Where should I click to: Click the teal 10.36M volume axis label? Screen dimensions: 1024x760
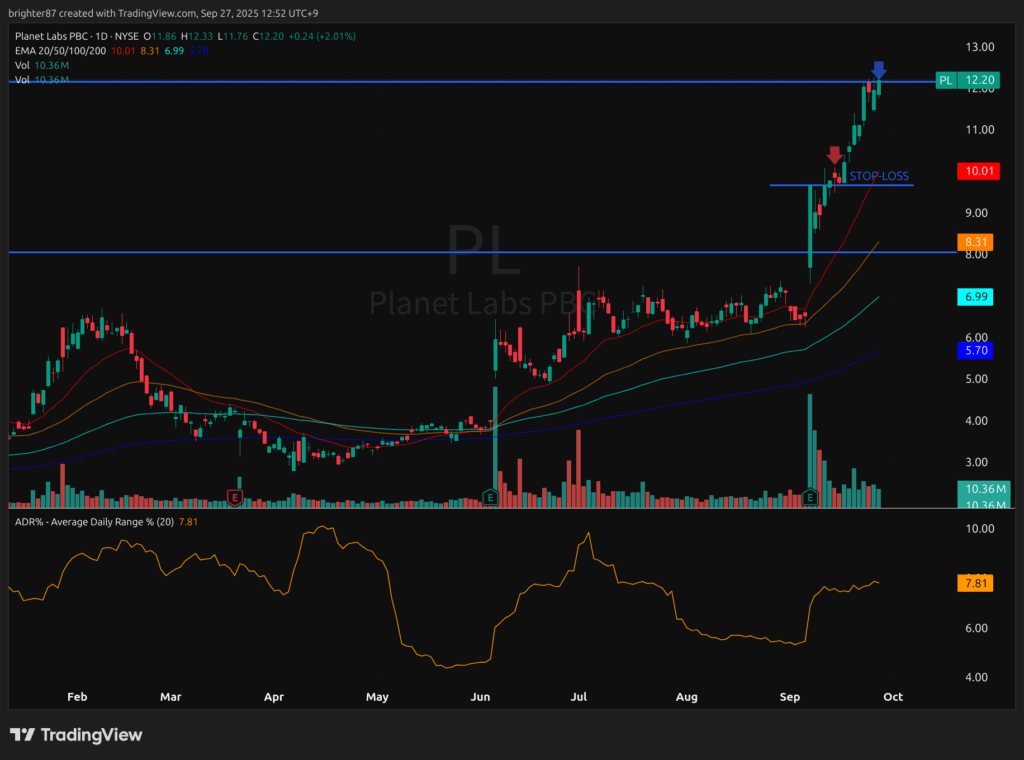point(984,489)
